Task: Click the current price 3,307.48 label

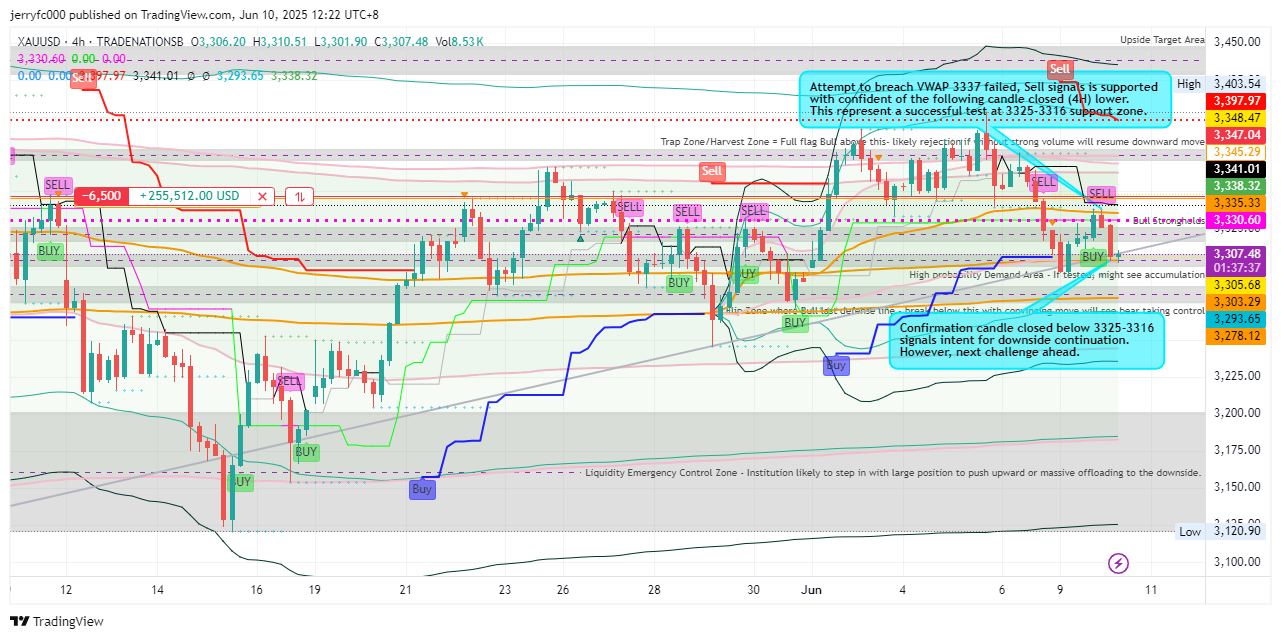Action: coord(1237,254)
